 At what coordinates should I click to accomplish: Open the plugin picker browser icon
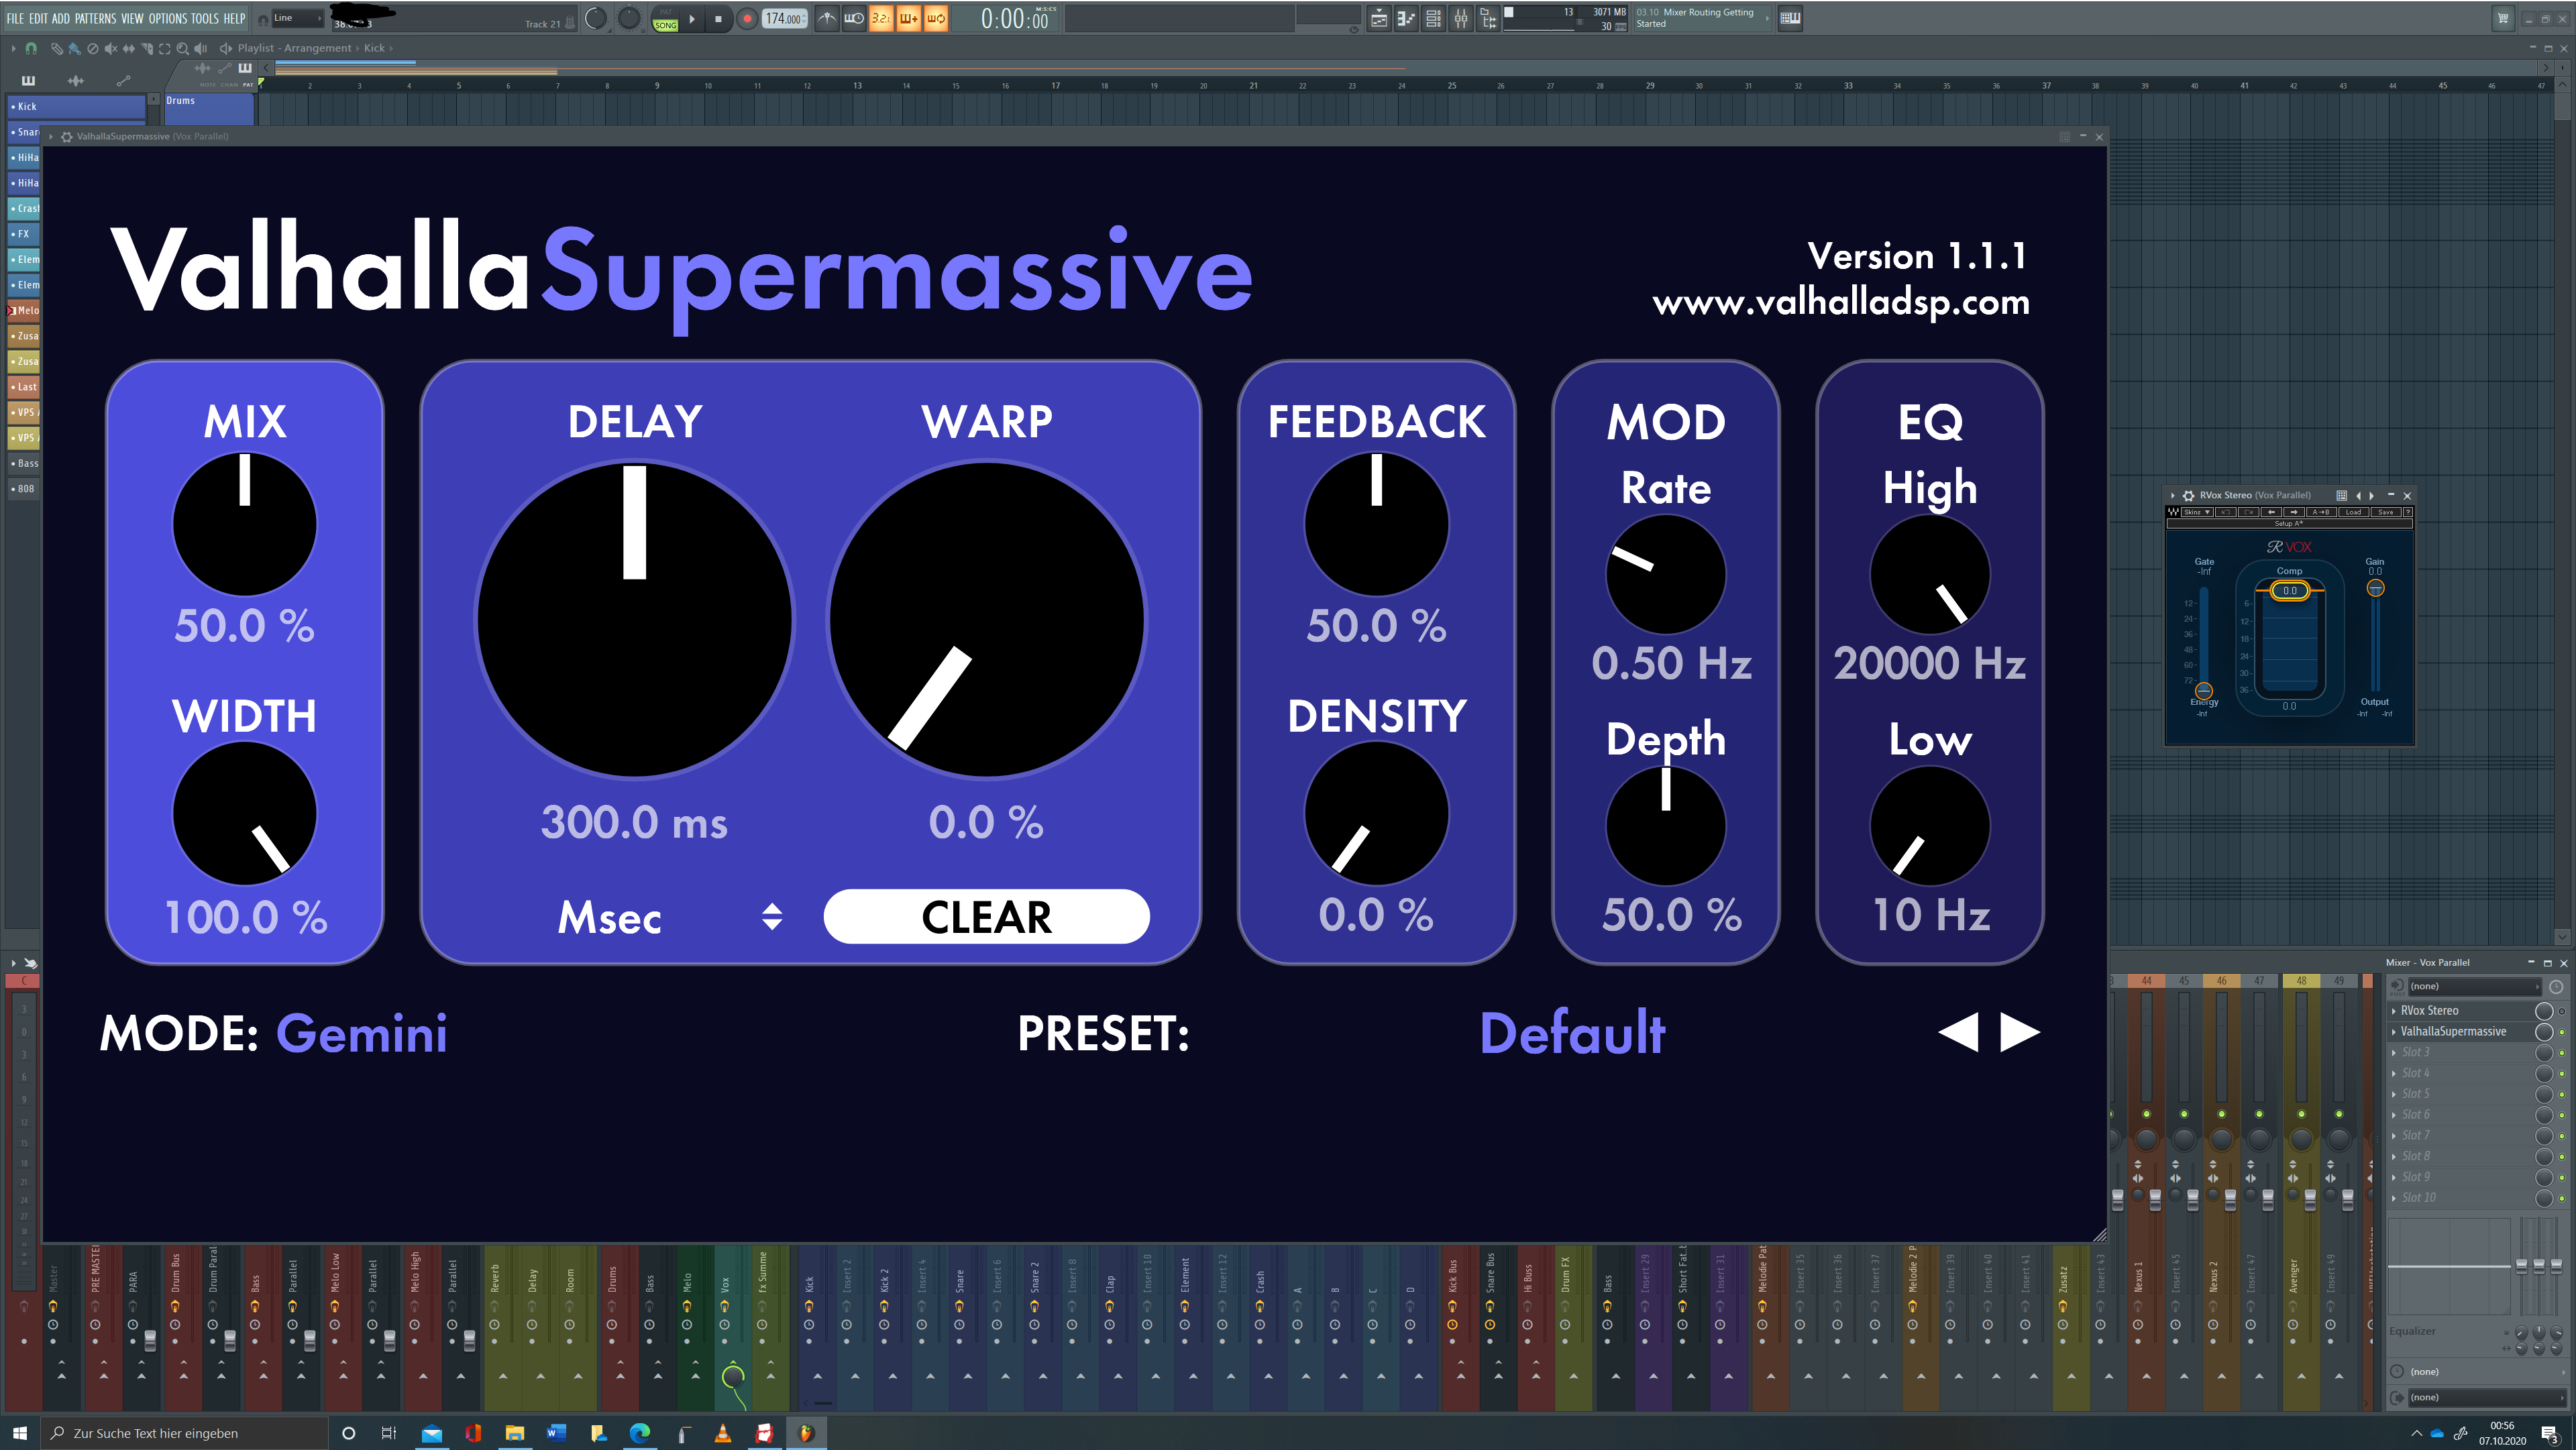click(1488, 18)
